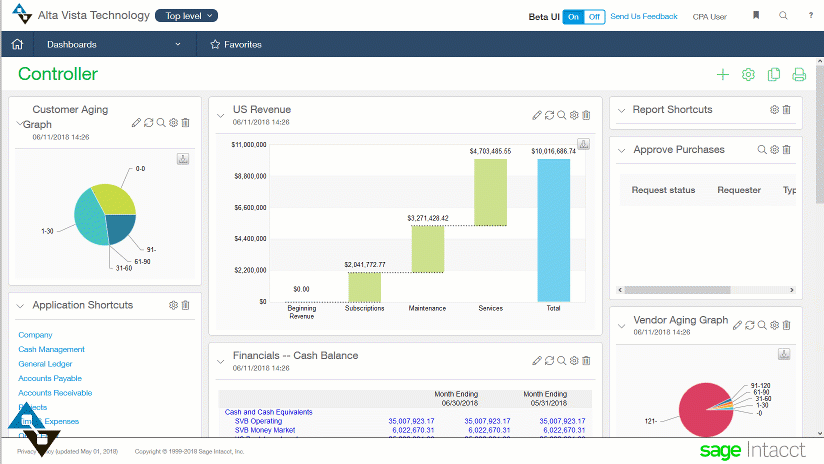The image size is (824, 464).
Task: Delete the US Revenue component
Action: [x=586, y=115]
